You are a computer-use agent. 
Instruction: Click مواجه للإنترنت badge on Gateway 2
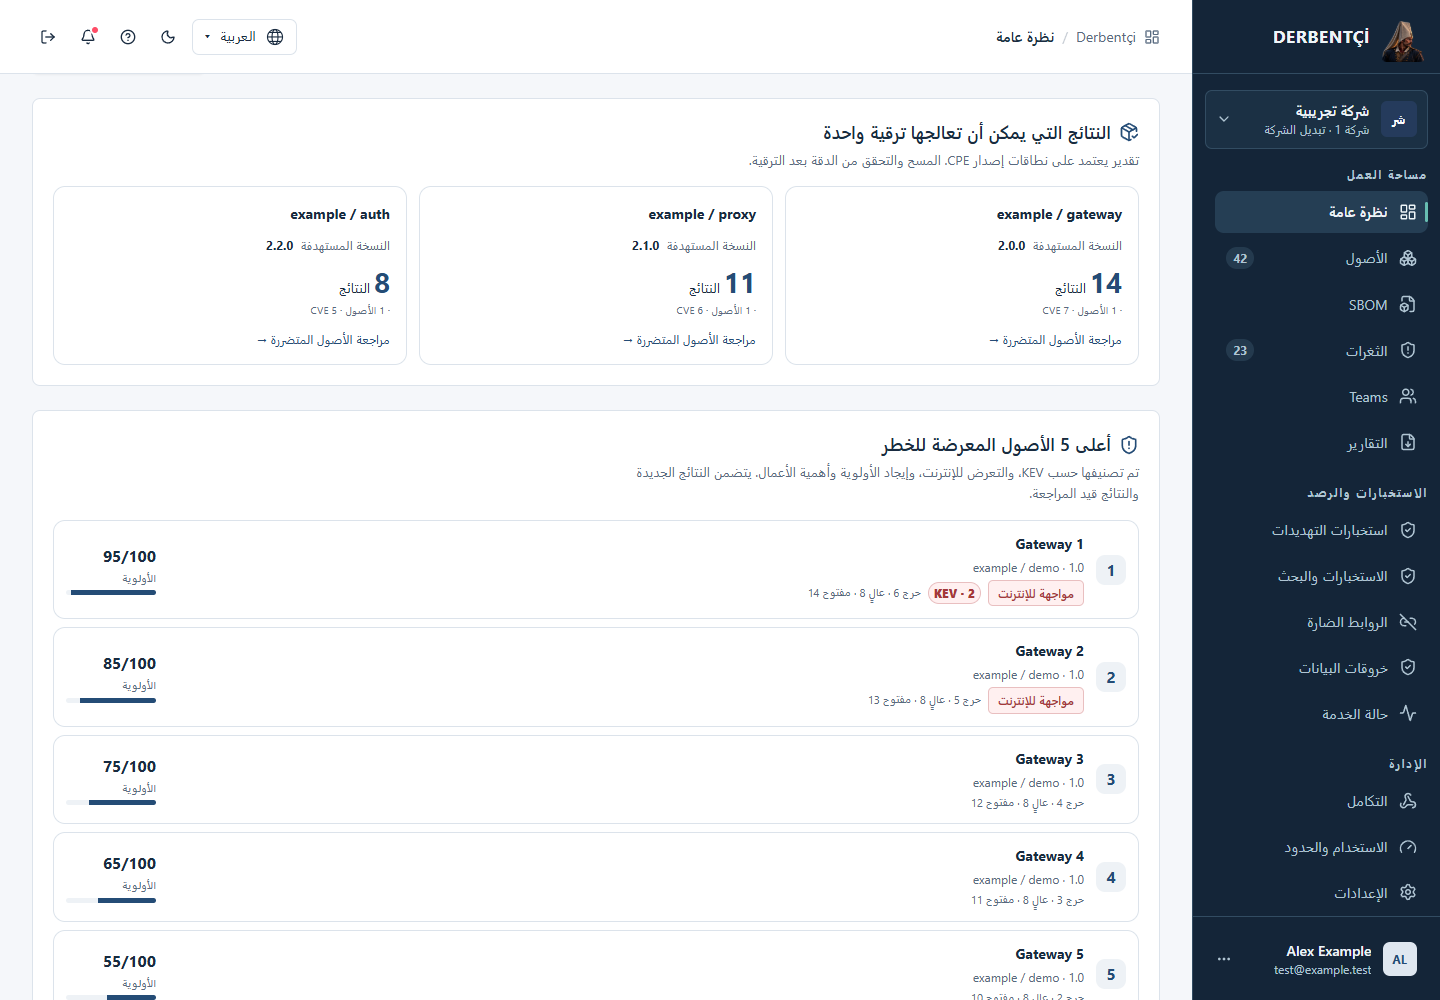(1036, 701)
